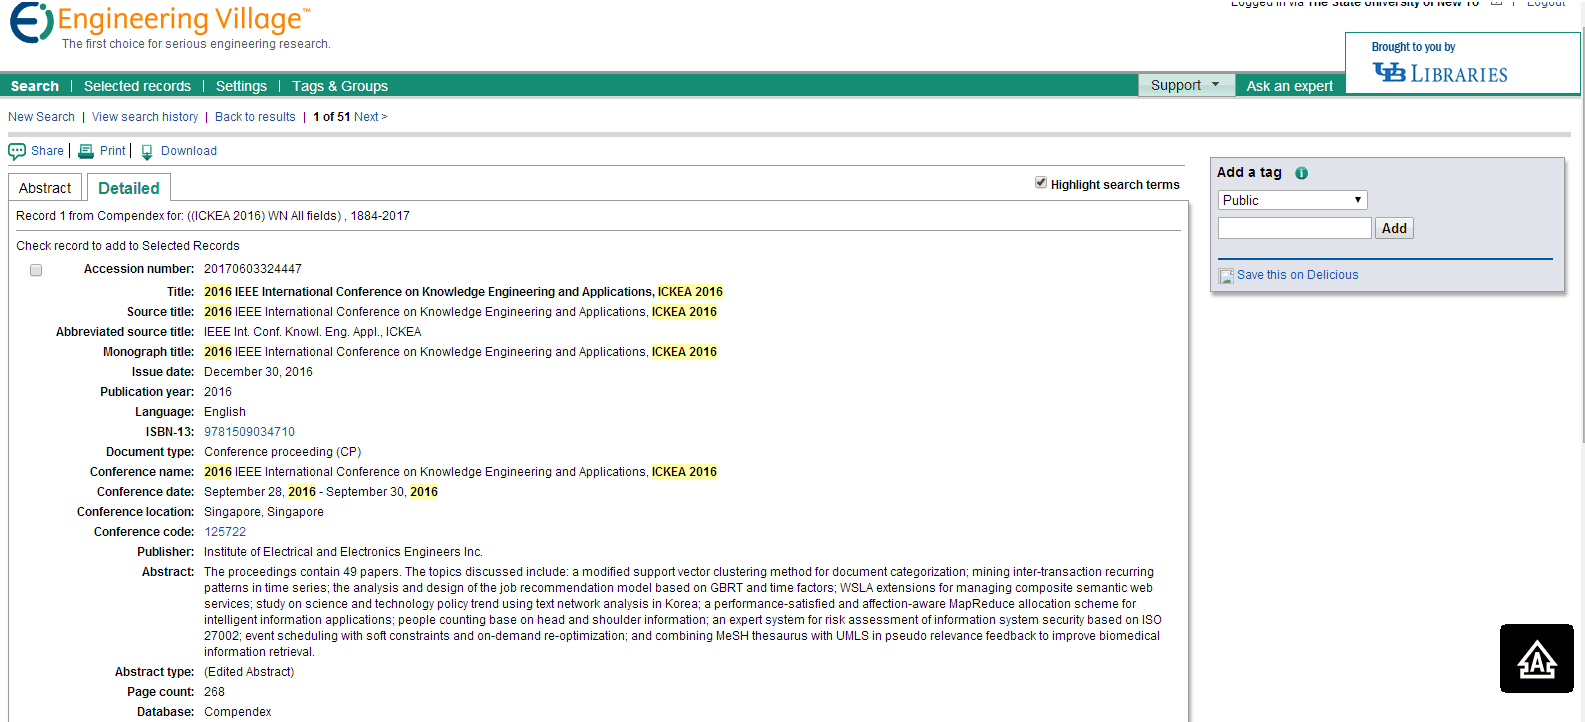Click abbreviated source title IEEE Int. Conf. text
This screenshot has width=1585, height=722.
pyautogui.click(x=313, y=332)
